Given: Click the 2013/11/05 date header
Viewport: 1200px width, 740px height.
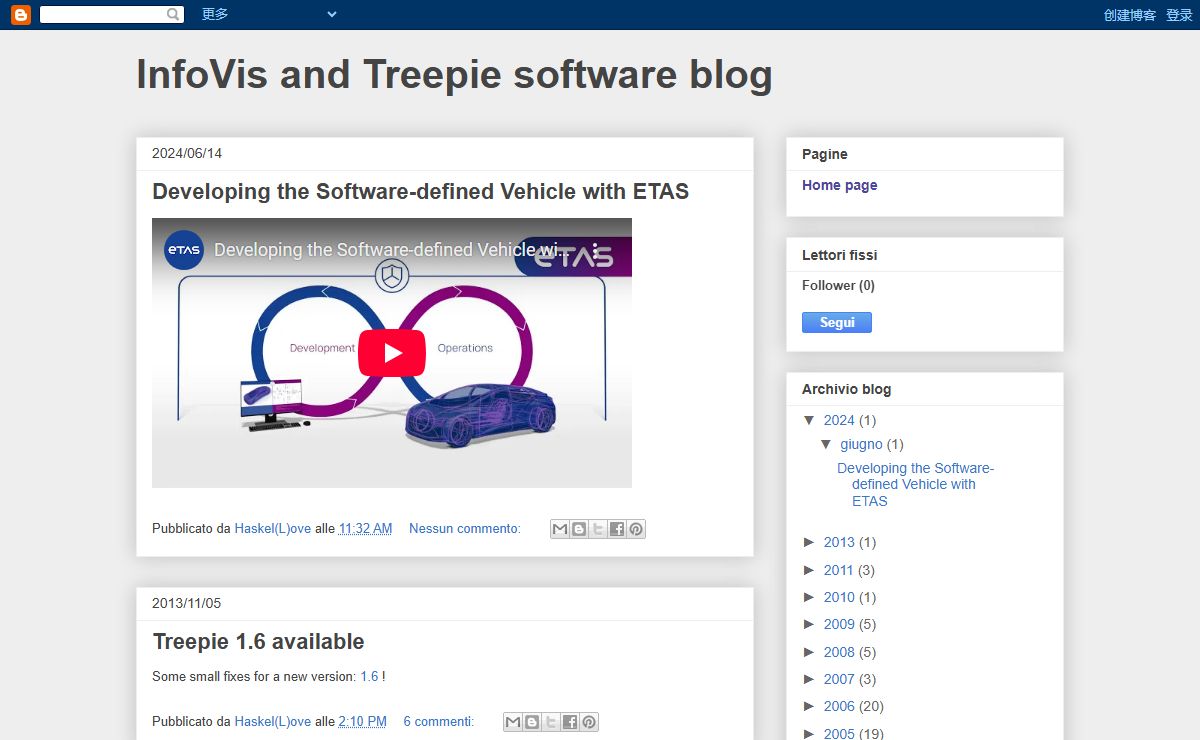Looking at the screenshot, I should (x=187, y=604).
